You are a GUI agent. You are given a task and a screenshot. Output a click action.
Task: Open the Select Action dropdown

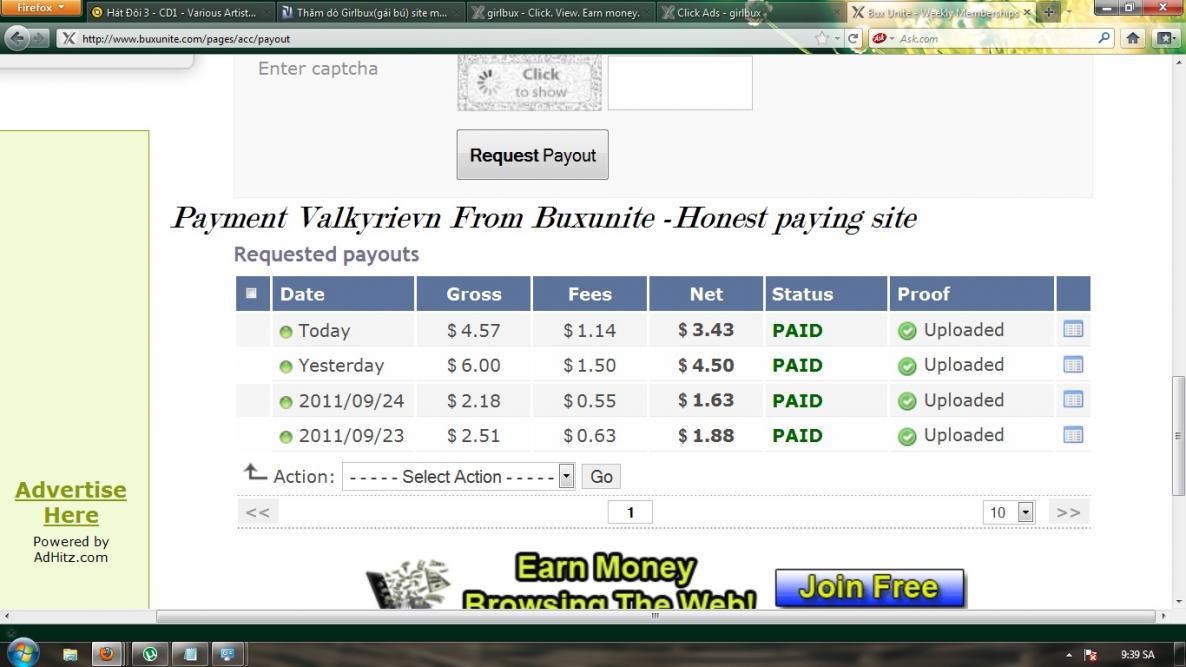(458, 476)
